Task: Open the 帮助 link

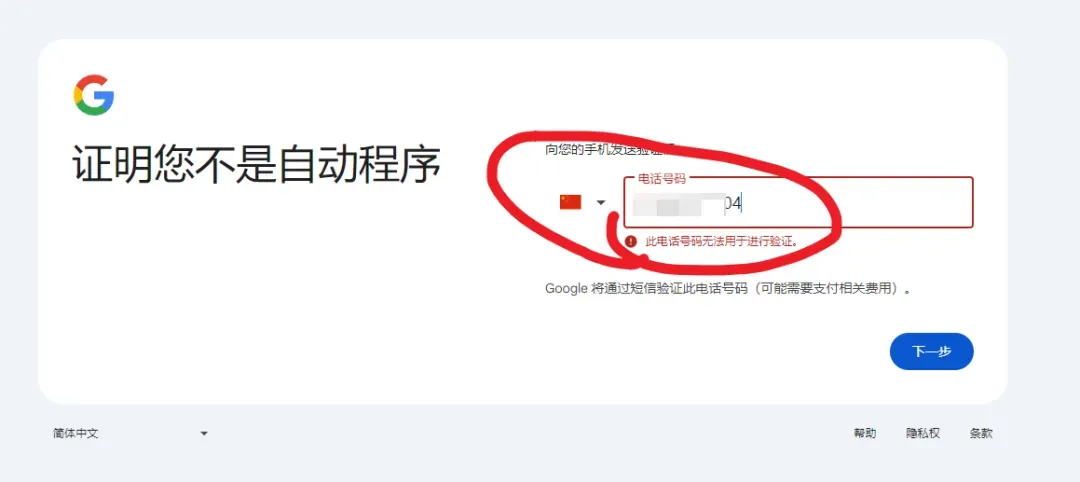Action: (x=865, y=433)
